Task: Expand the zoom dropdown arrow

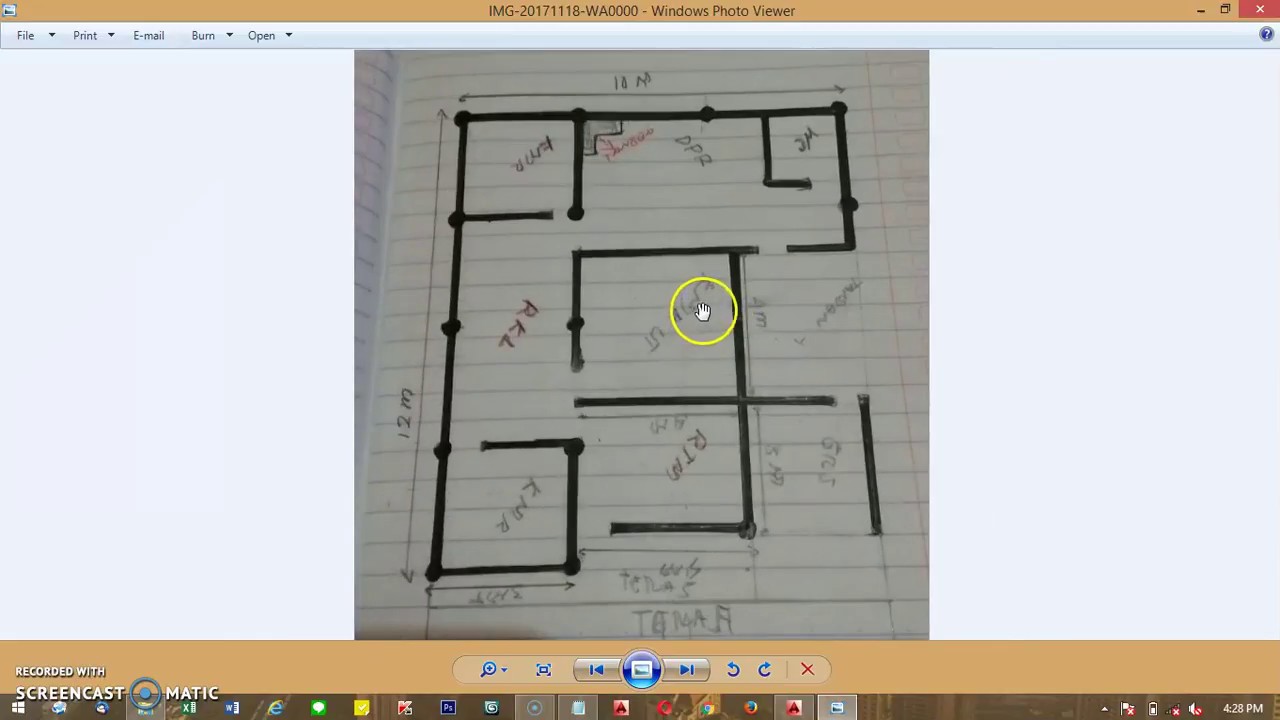Action: coord(504,670)
